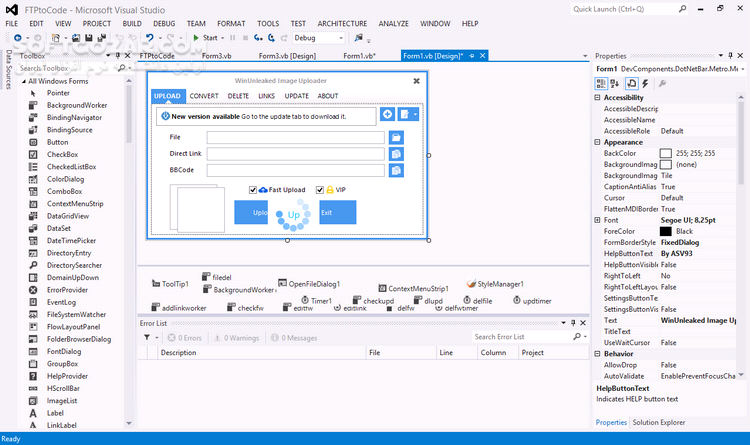Image resolution: width=750 pixels, height=445 pixels.
Task: Collapse the Accessibility property category
Action: tap(597, 97)
